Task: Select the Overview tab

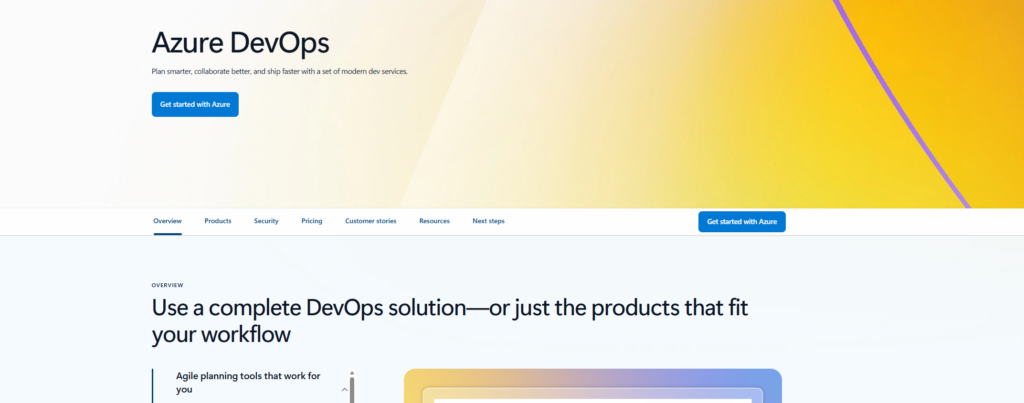Action: [167, 221]
